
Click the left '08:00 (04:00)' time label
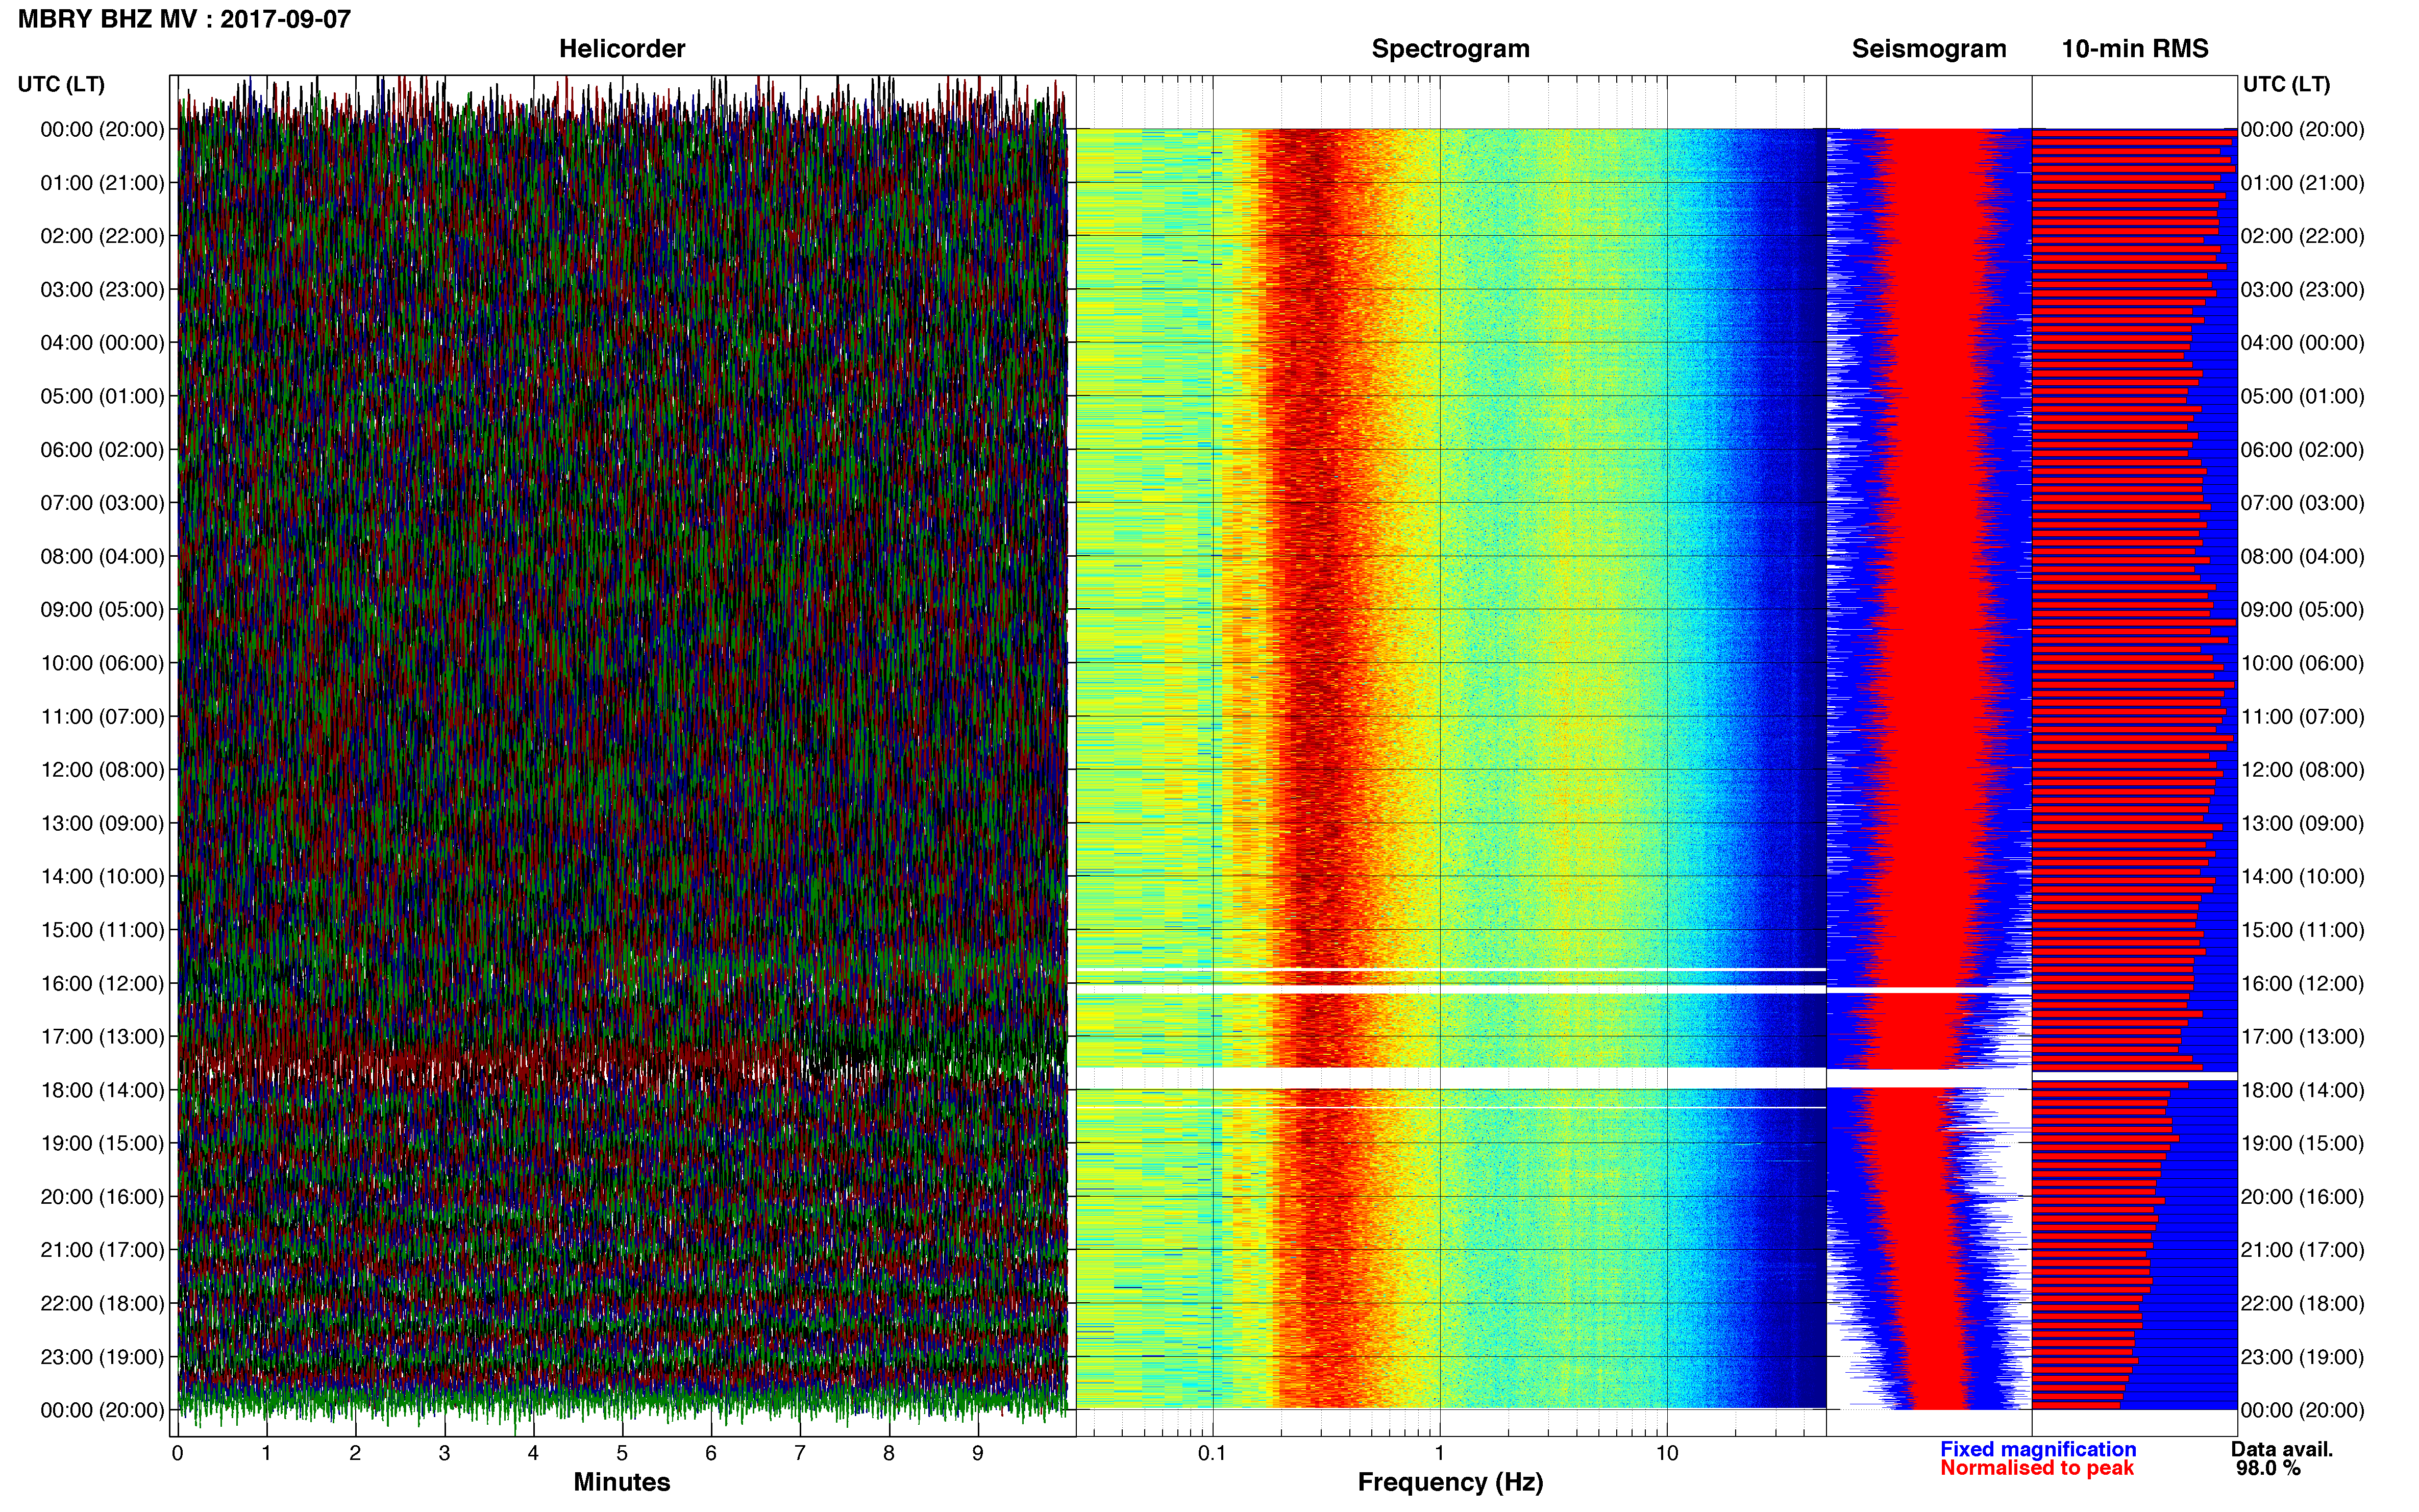(x=102, y=556)
